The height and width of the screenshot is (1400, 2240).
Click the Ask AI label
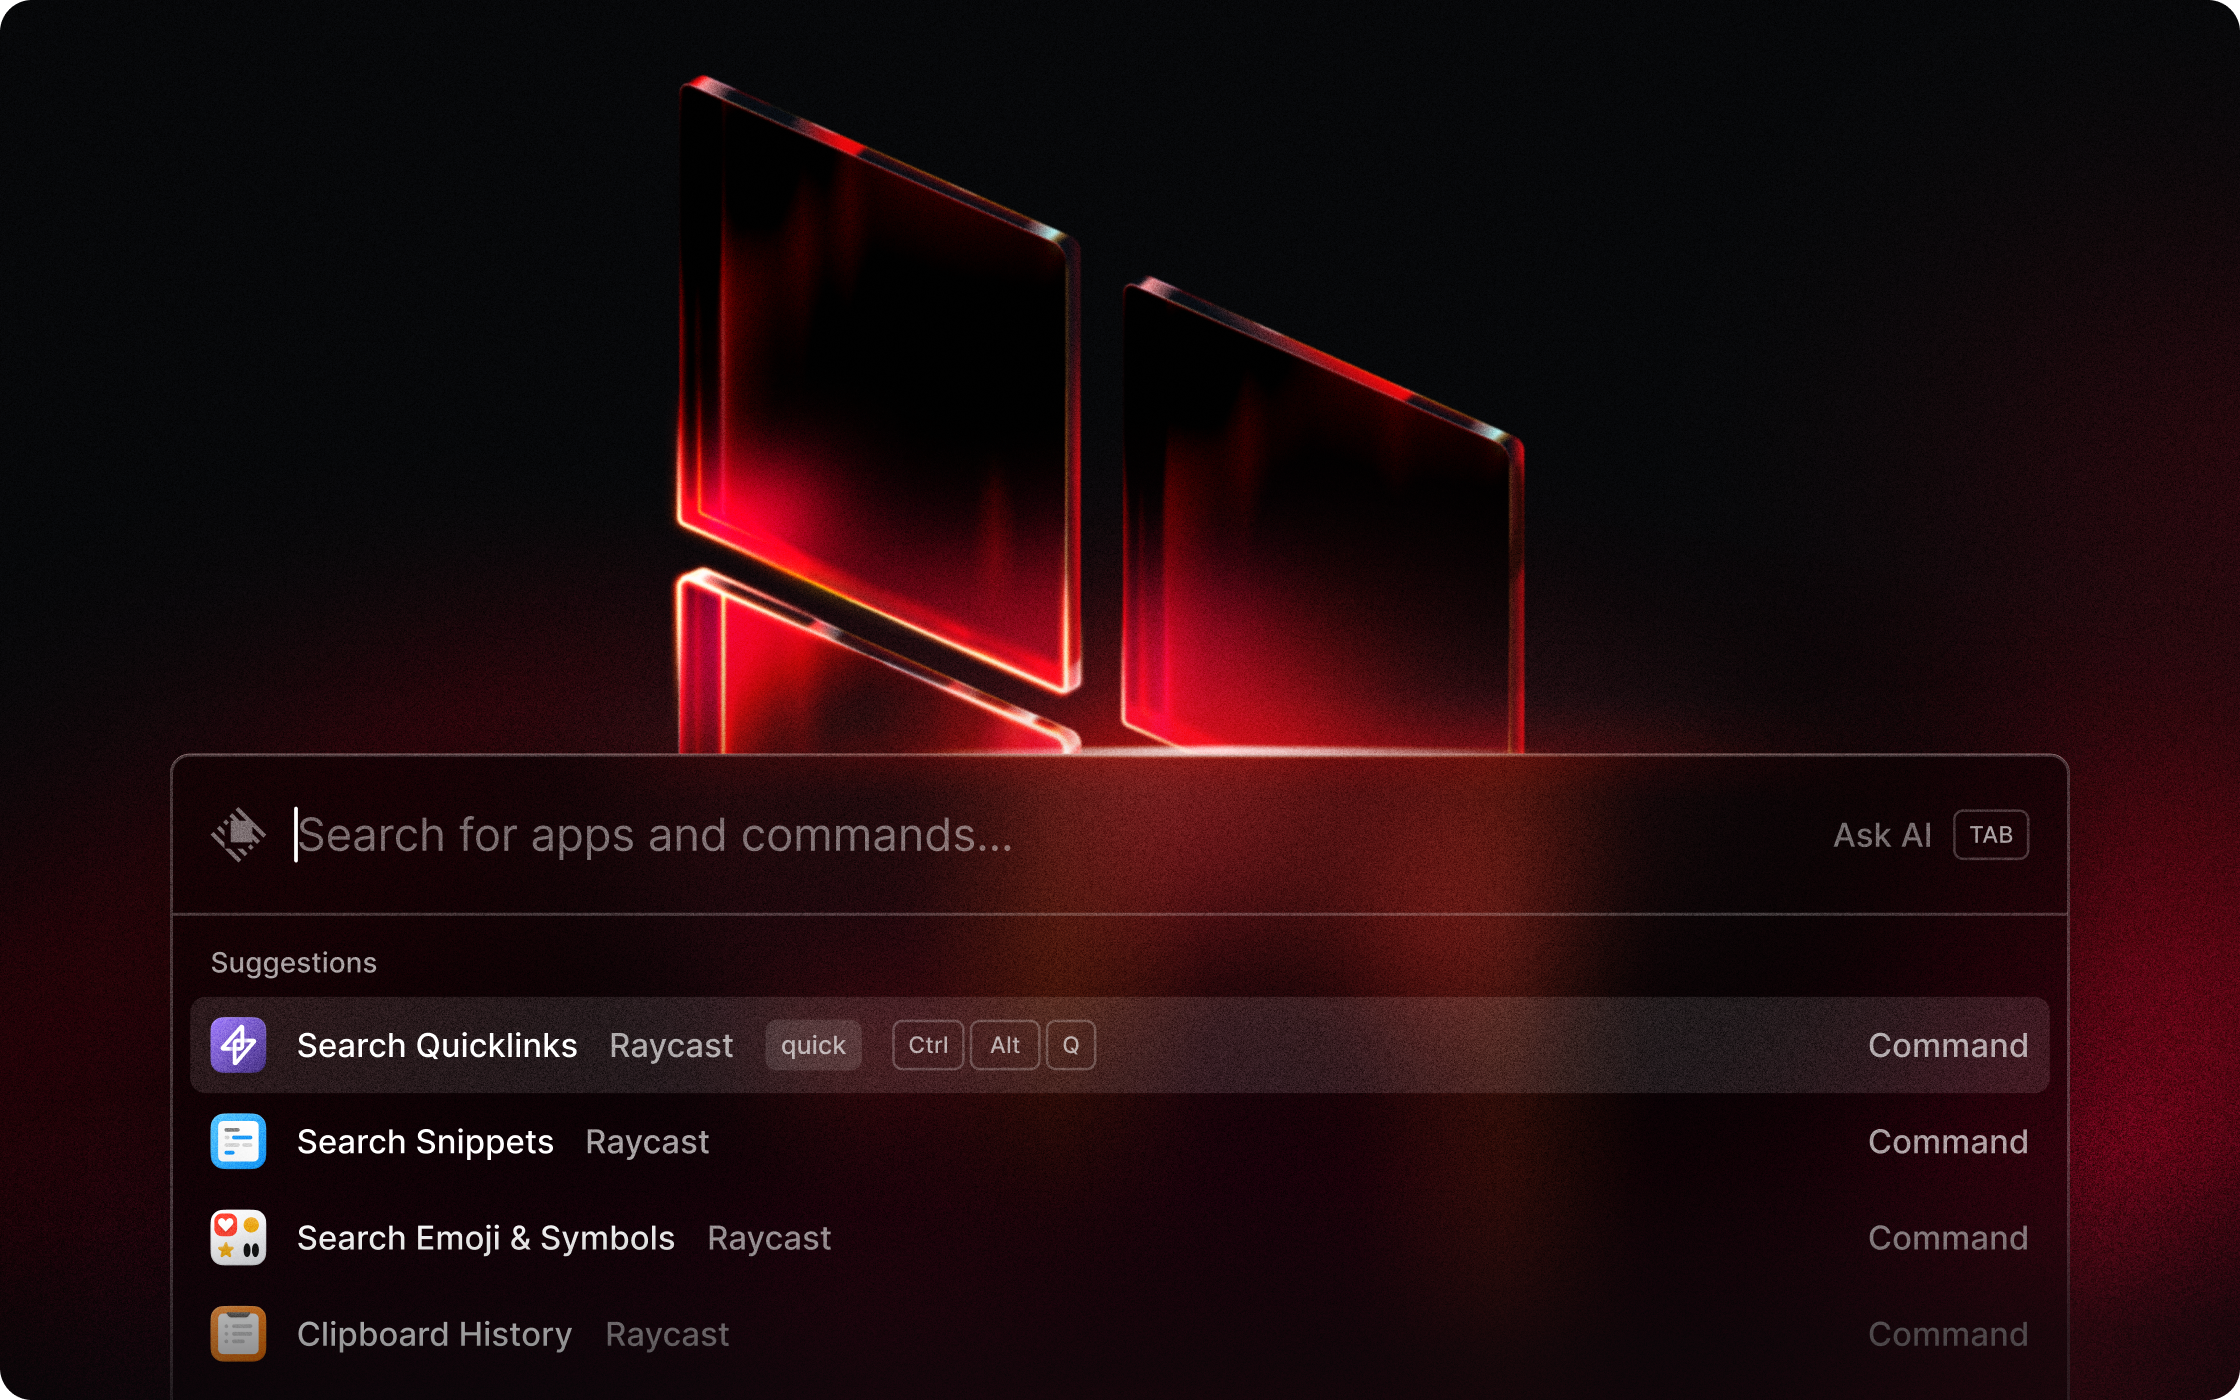tap(1881, 835)
